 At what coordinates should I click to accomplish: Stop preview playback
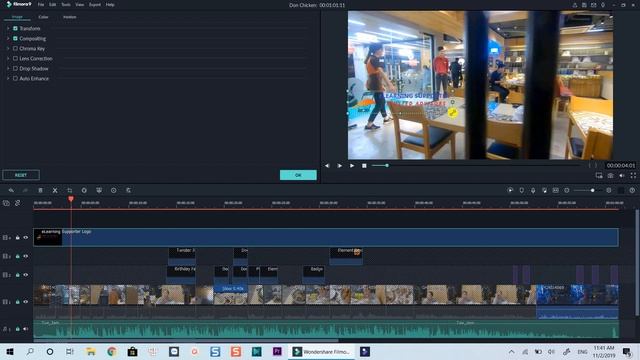tap(364, 166)
